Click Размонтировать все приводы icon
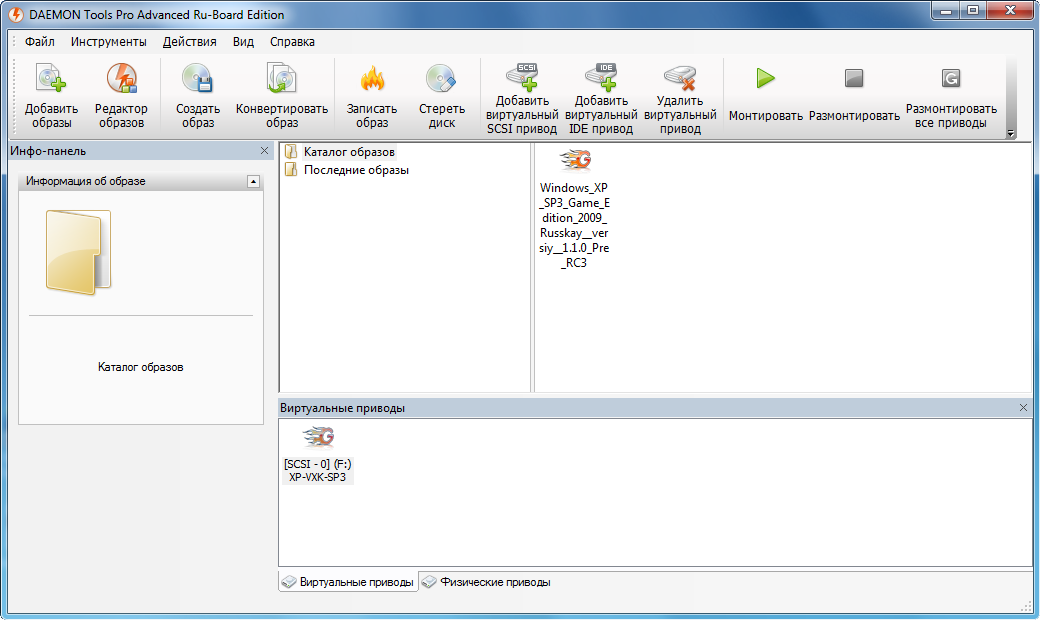The width and height of the screenshot is (1041, 621). (x=951, y=78)
